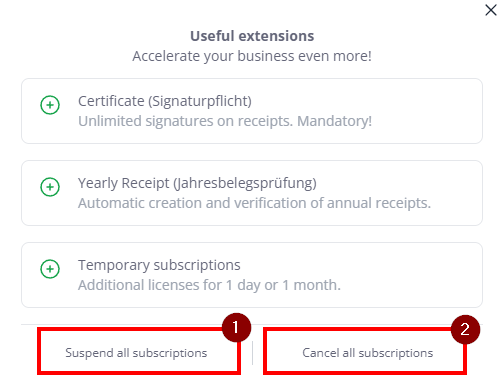The image size is (502, 381).
Task: Suspend all subscriptions
Action: coord(139,352)
